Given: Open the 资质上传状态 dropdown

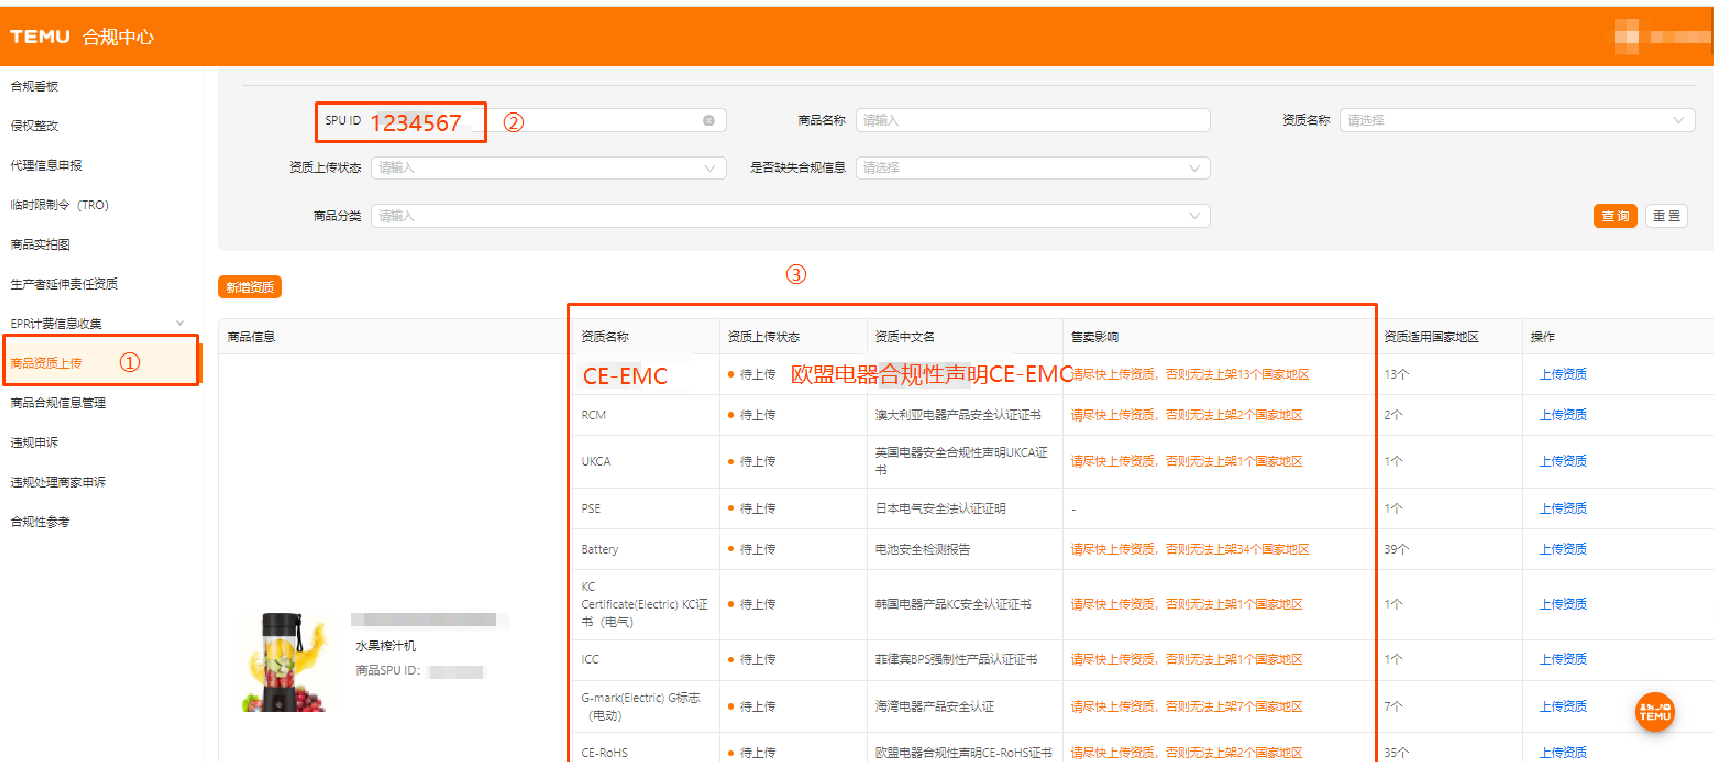Looking at the screenshot, I should (547, 168).
